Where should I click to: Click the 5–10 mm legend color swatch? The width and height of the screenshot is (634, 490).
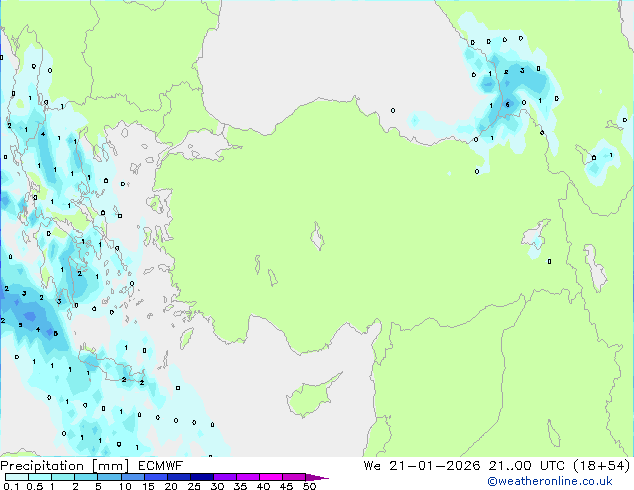point(110,477)
